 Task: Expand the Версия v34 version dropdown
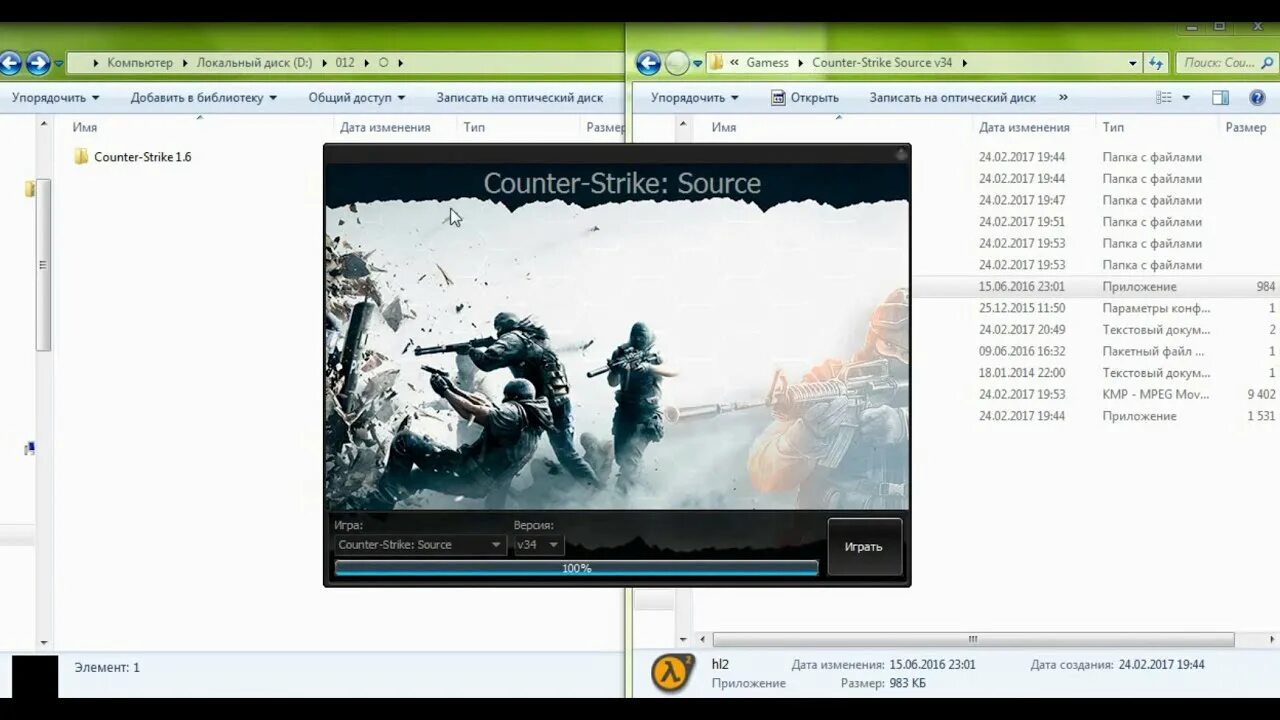(538, 545)
